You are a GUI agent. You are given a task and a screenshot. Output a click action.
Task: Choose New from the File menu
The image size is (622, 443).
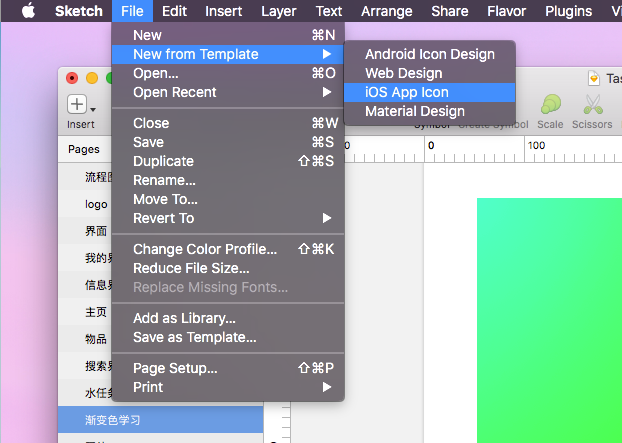(228, 35)
